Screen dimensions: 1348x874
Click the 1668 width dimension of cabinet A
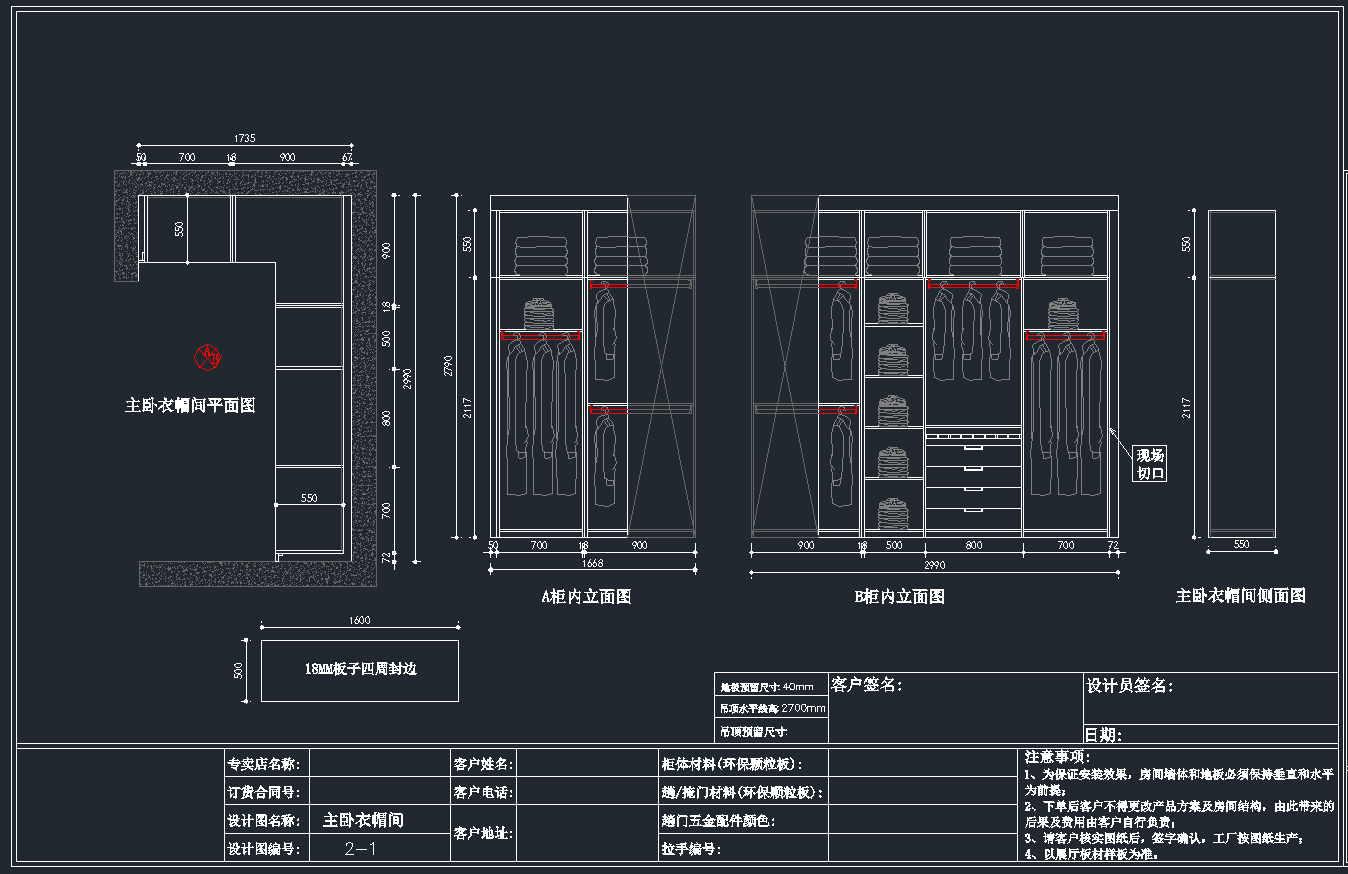(591, 563)
